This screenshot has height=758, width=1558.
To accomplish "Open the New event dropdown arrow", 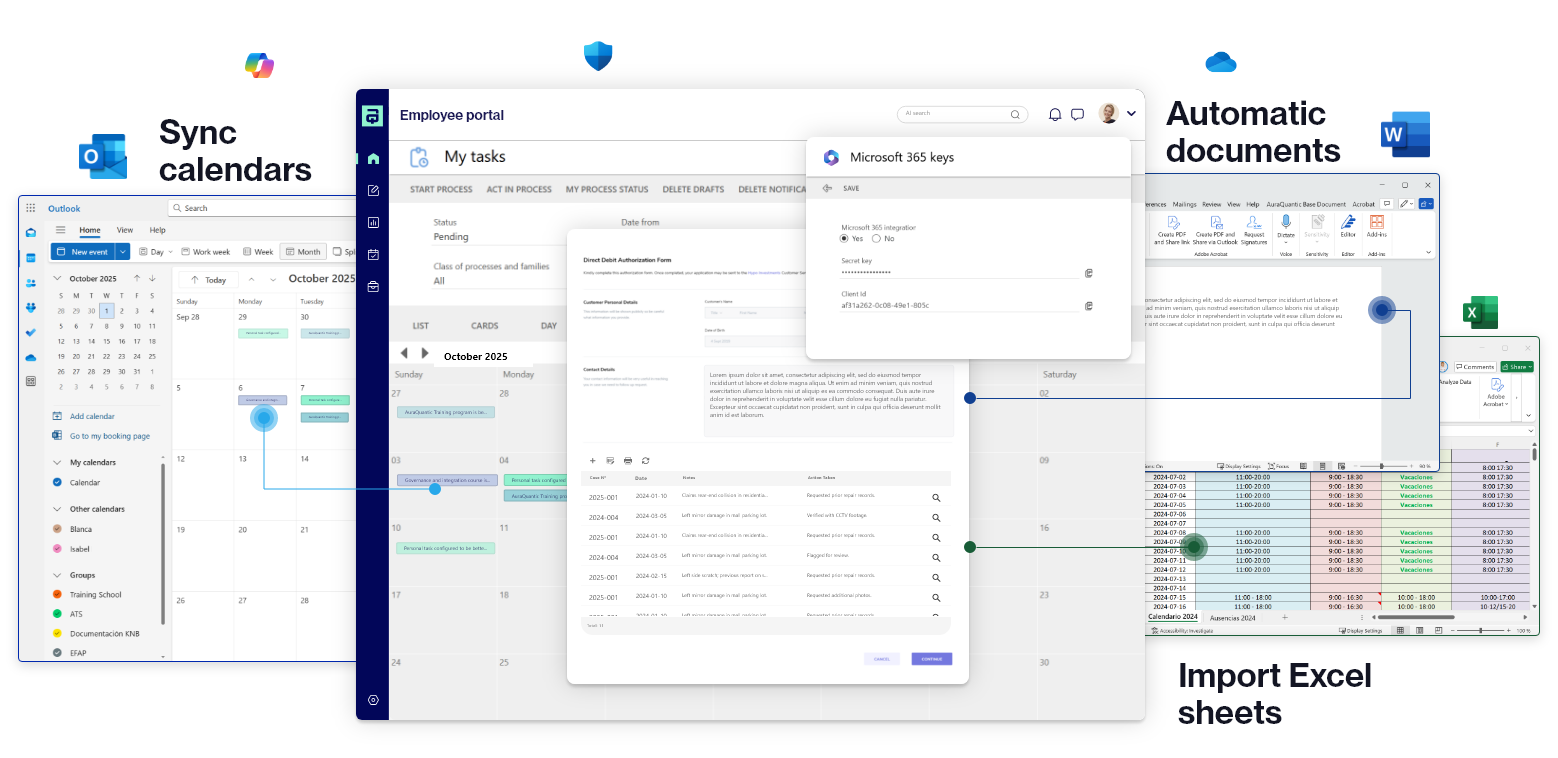I will pyautogui.click(x=122, y=251).
